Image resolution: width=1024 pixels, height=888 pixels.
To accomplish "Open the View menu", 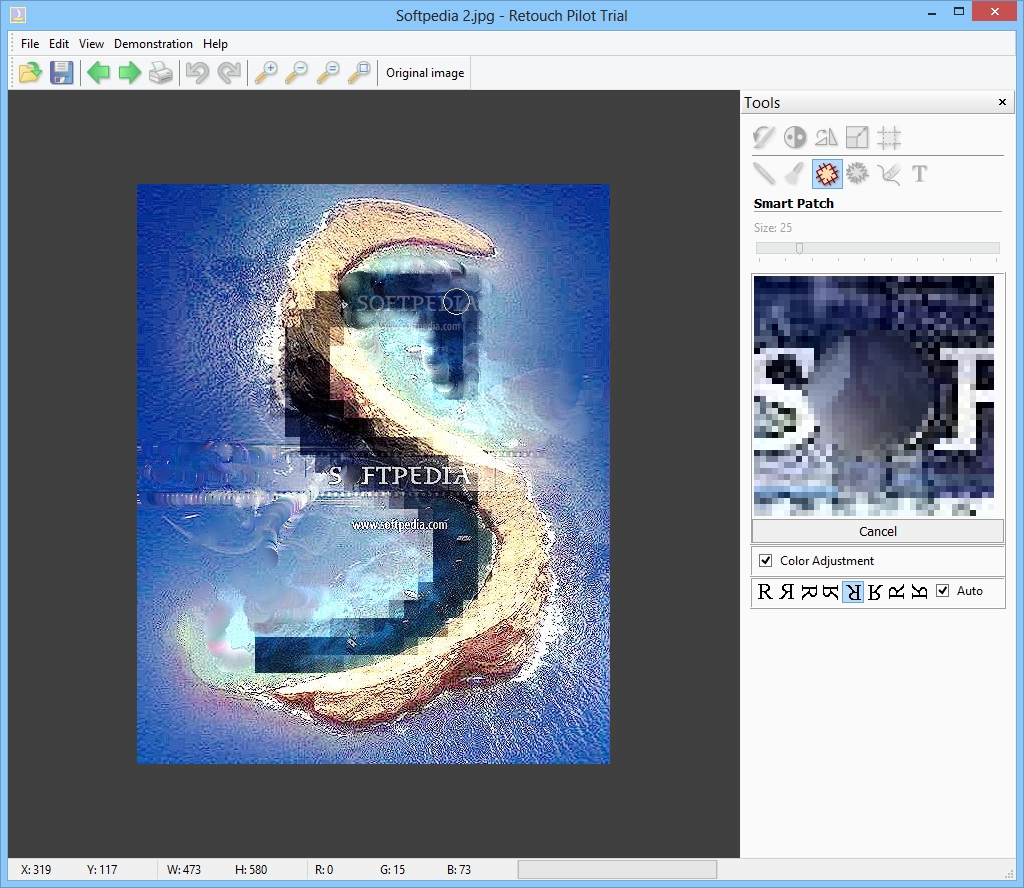I will click(91, 44).
